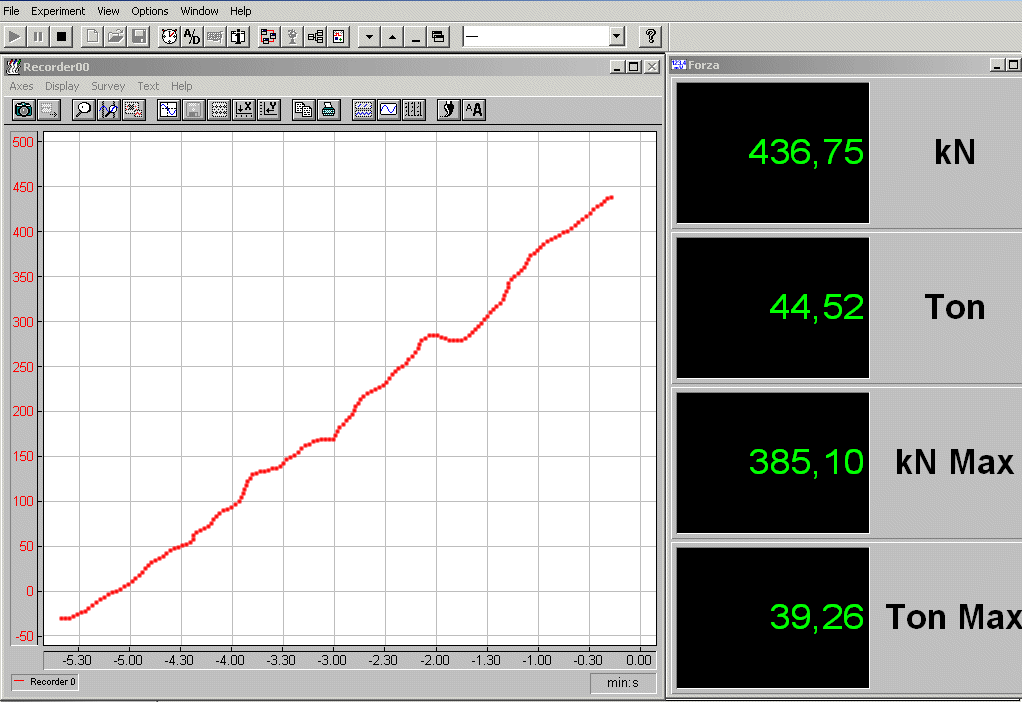Save with the floppy disk icon in the main toolbar
The height and width of the screenshot is (702, 1022).
click(x=139, y=37)
